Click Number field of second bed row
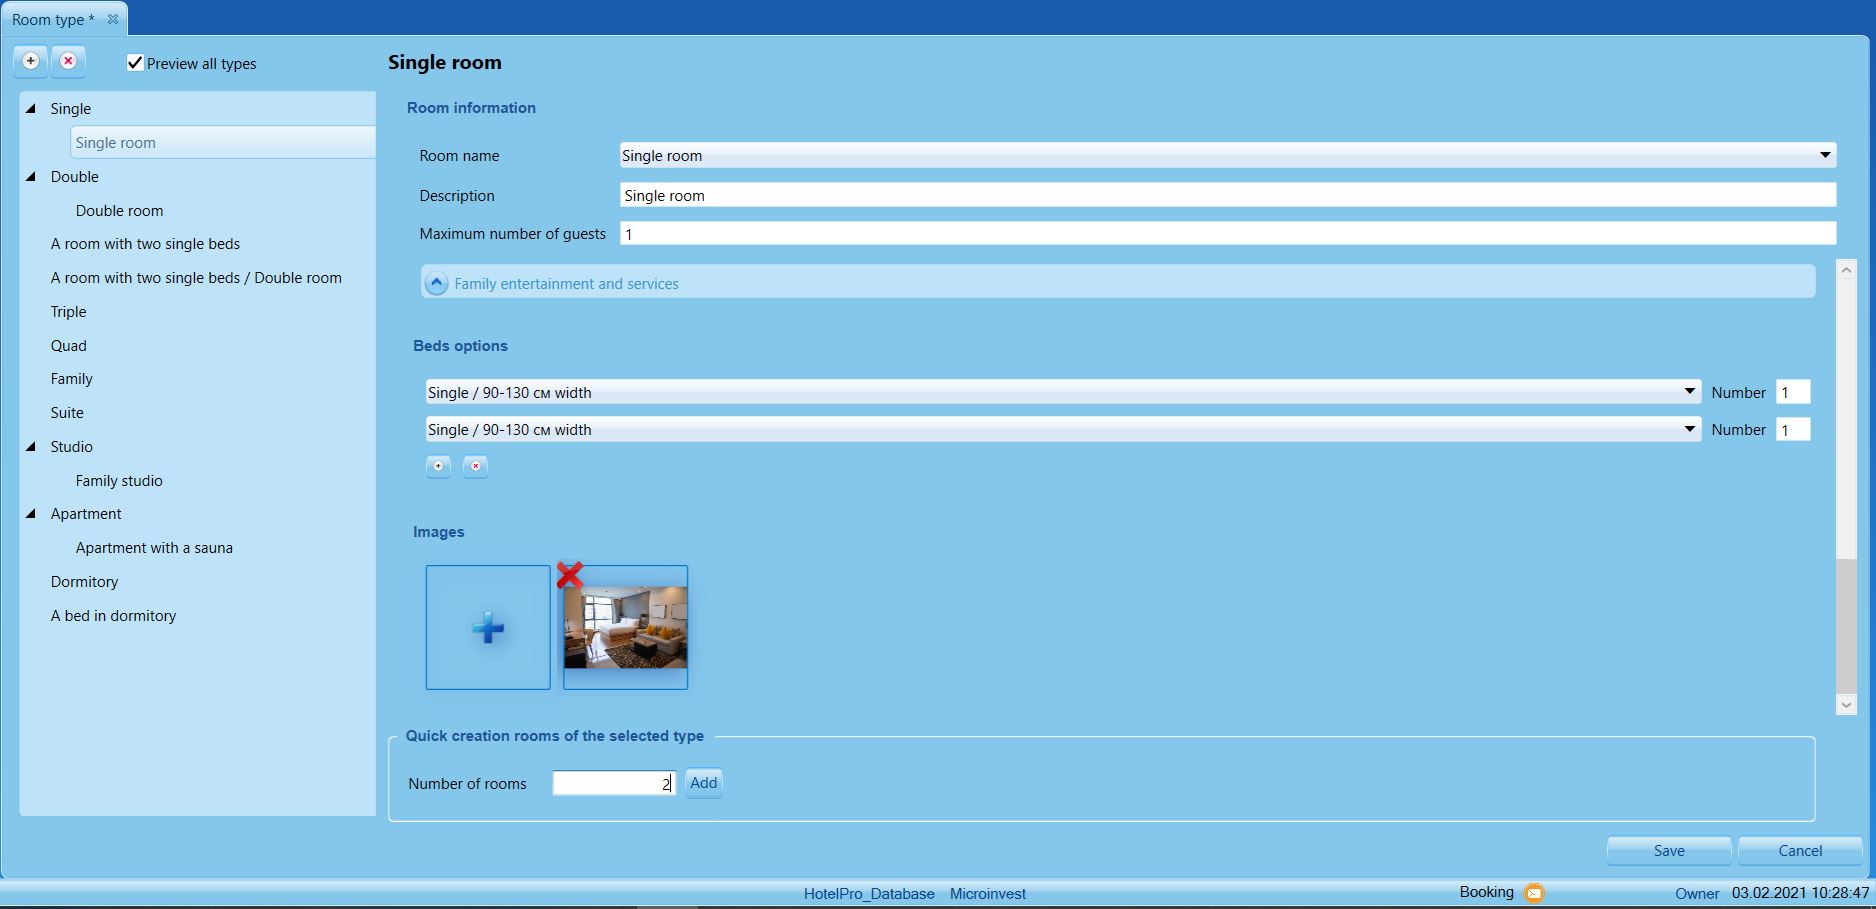Viewport: 1876px width, 909px height. coord(1793,429)
